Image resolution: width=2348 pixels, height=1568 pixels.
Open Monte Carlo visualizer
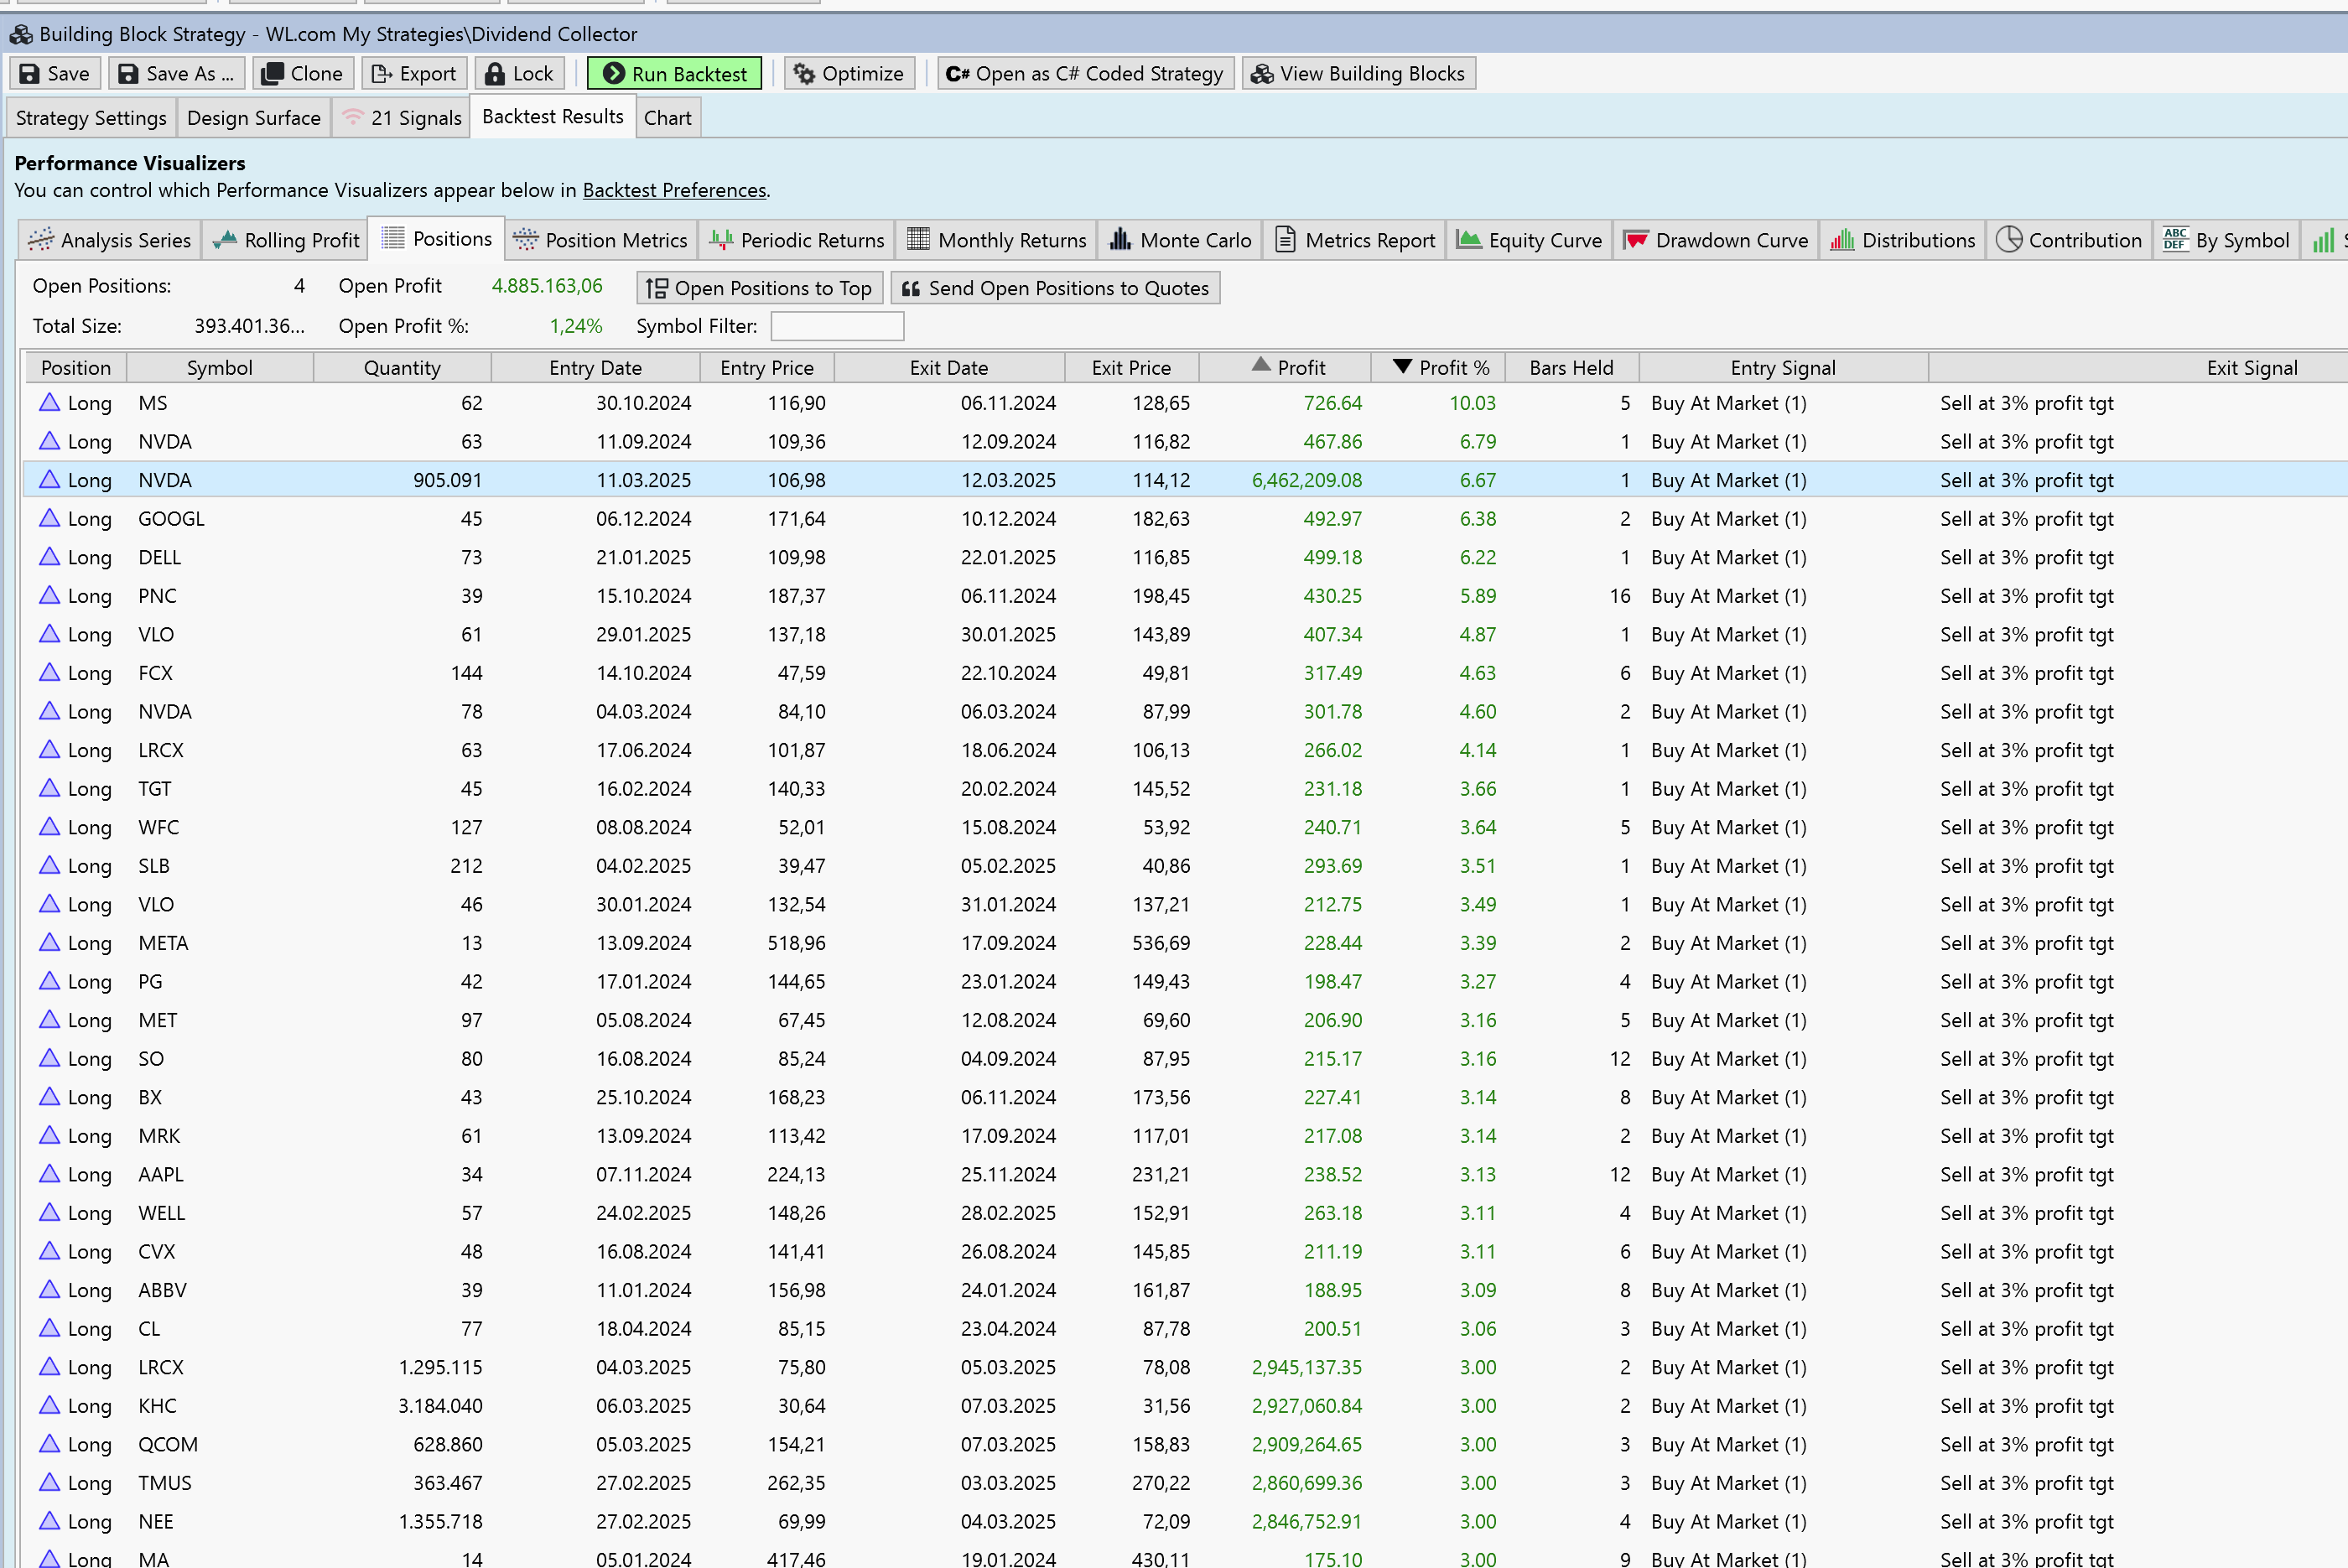pyautogui.click(x=1180, y=240)
